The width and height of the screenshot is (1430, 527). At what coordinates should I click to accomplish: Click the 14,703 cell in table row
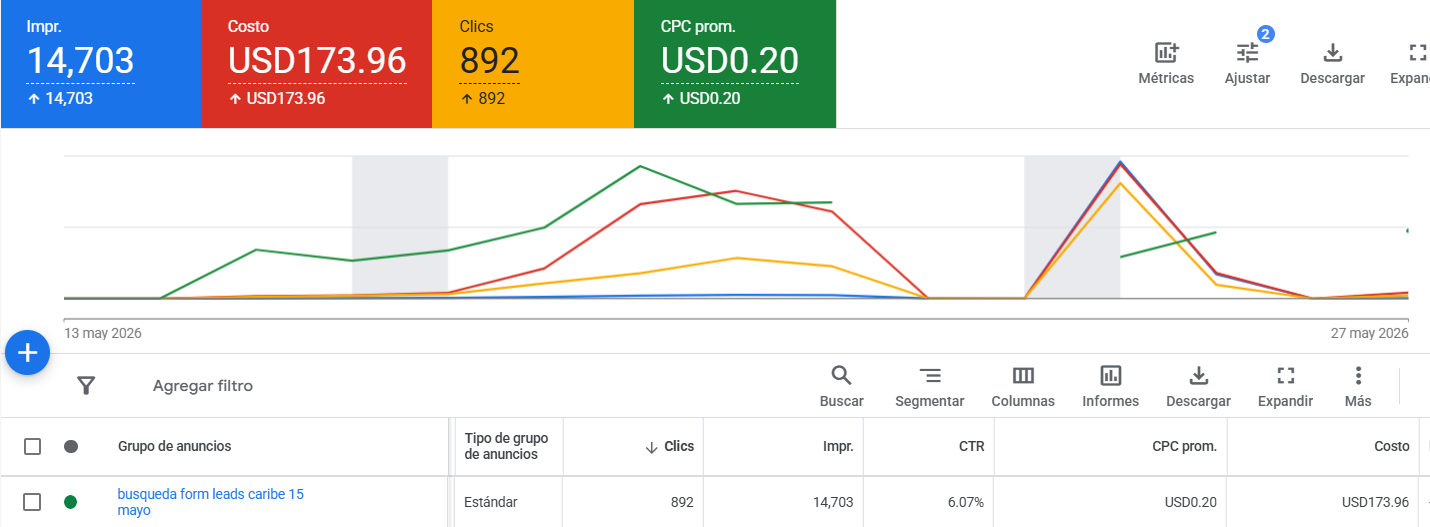point(833,502)
